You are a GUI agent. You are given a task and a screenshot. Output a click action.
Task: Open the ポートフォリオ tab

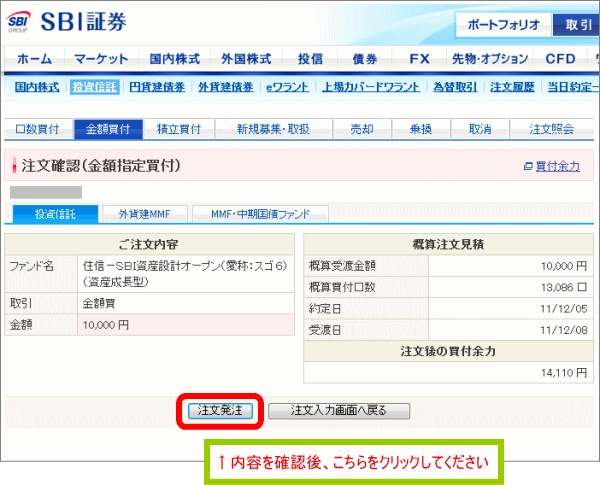click(x=503, y=25)
